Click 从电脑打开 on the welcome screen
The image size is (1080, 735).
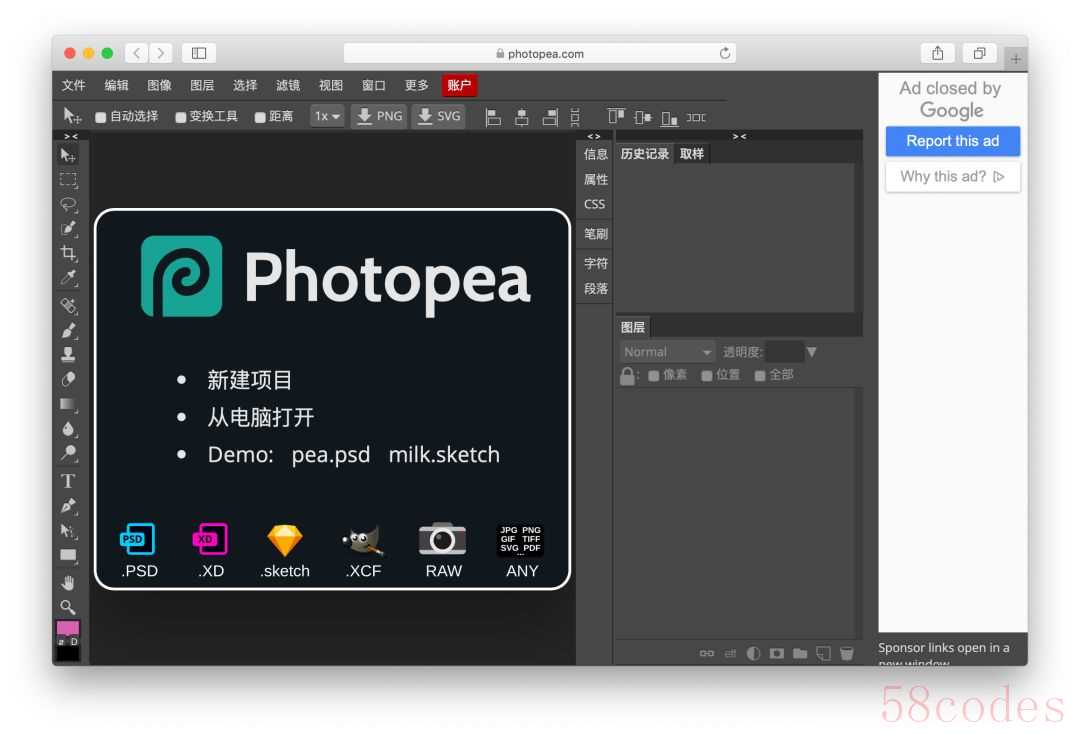coord(260,417)
